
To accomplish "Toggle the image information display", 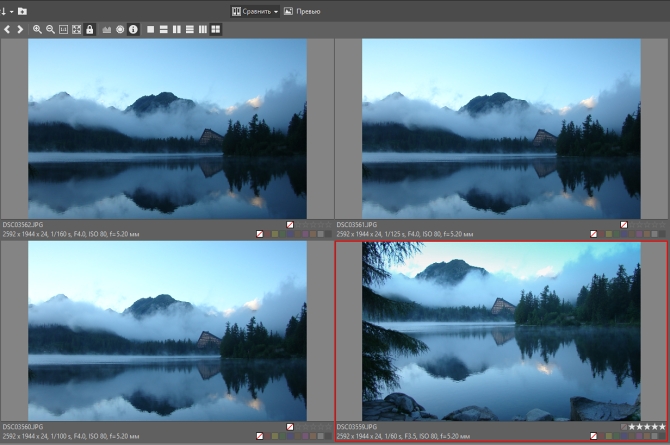I will (x=133, y=30).
